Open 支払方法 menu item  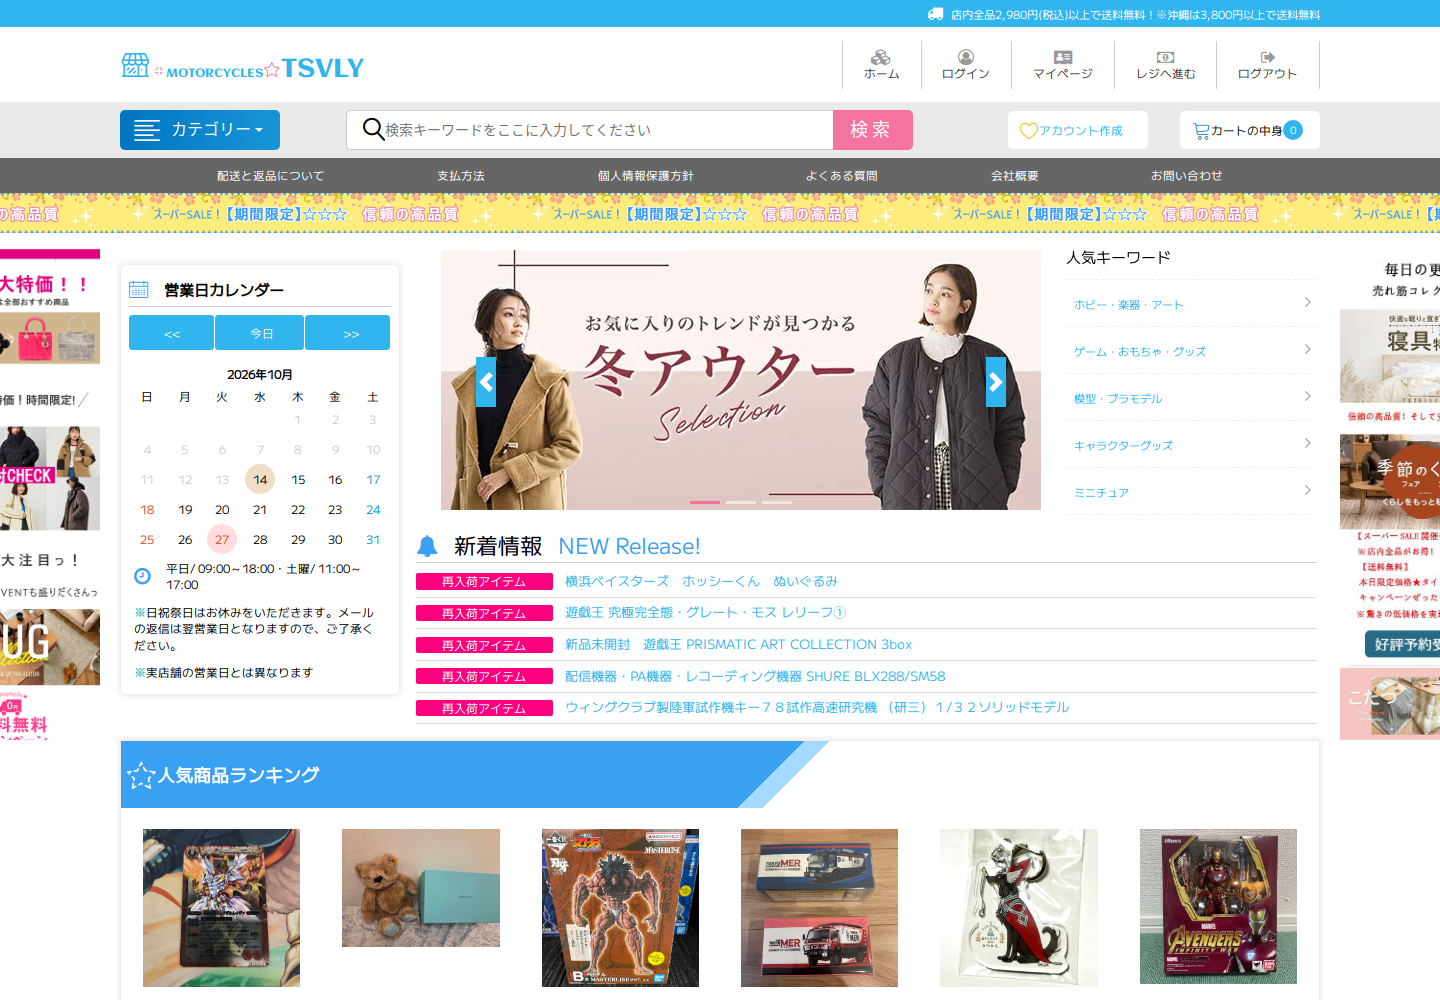(x=461, y=176)
